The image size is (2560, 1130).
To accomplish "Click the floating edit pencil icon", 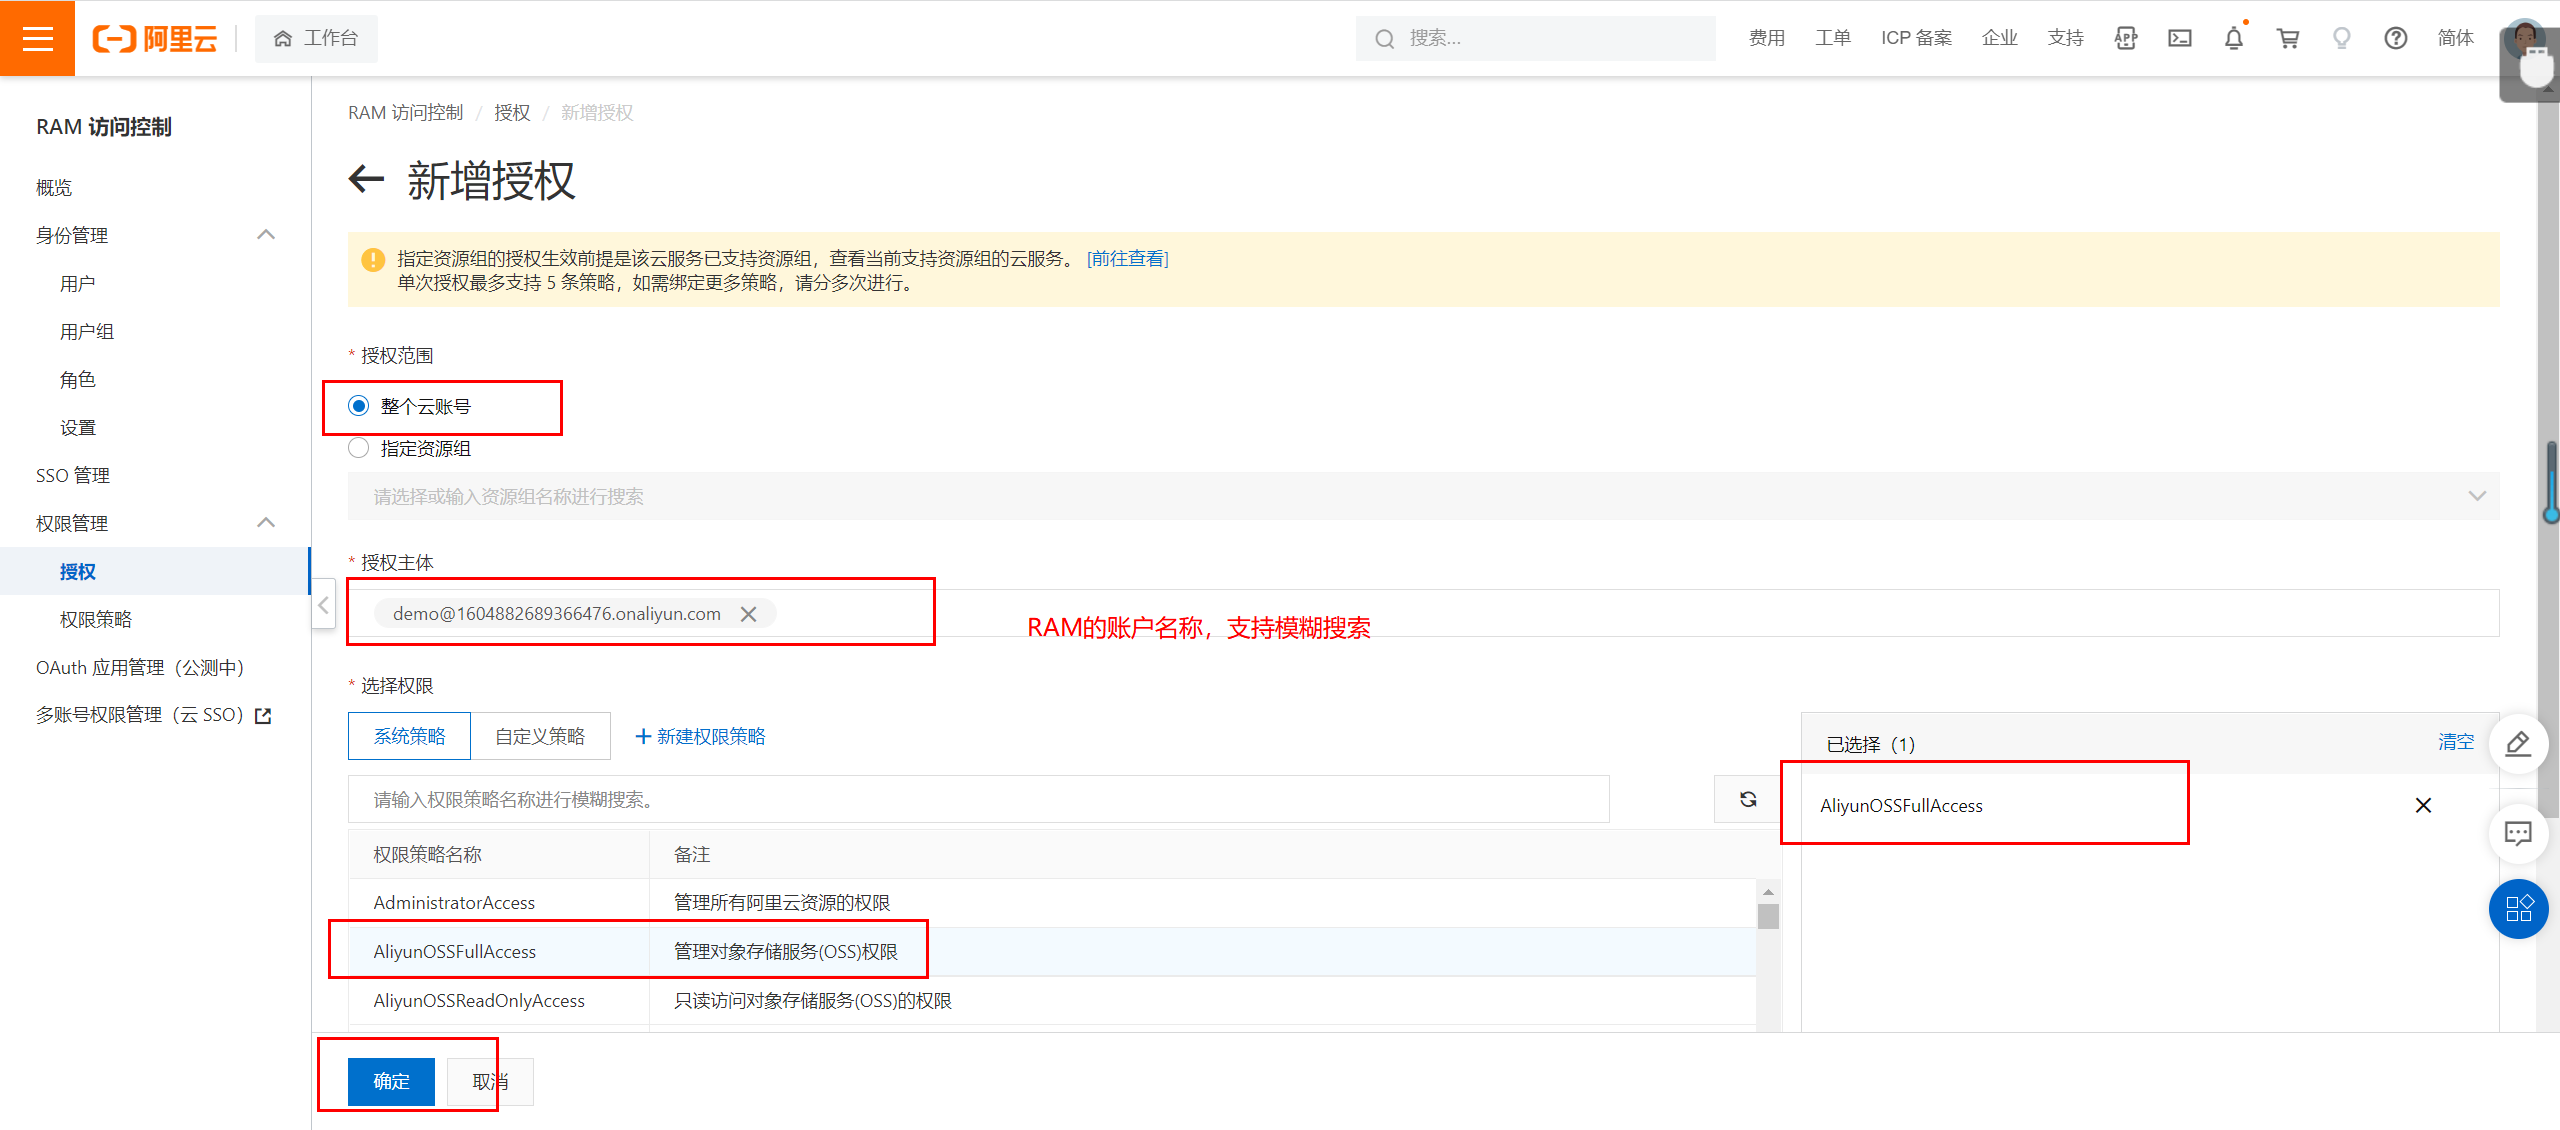I will [x=2518, y=743].
